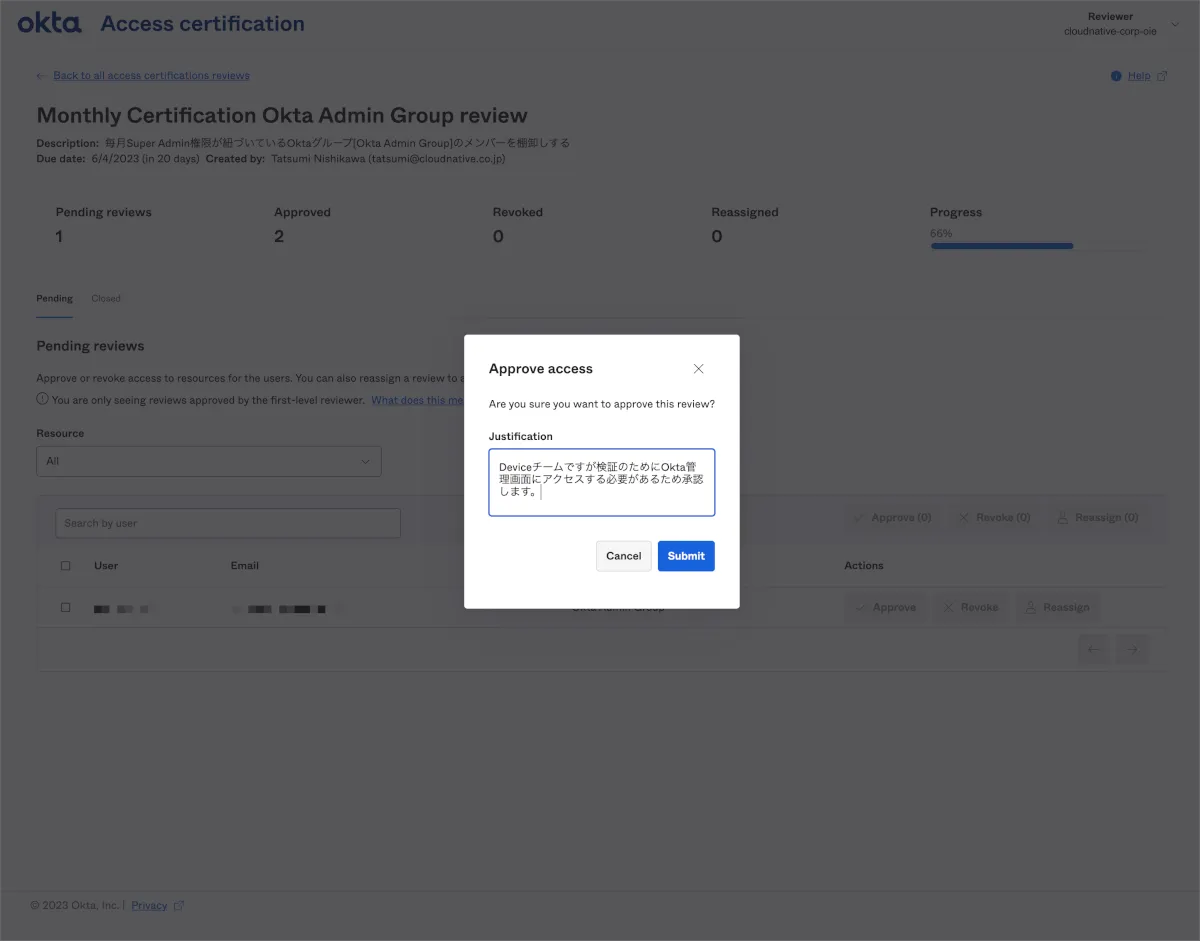
Task: Go to previous page arrow
Action: 1094,649
